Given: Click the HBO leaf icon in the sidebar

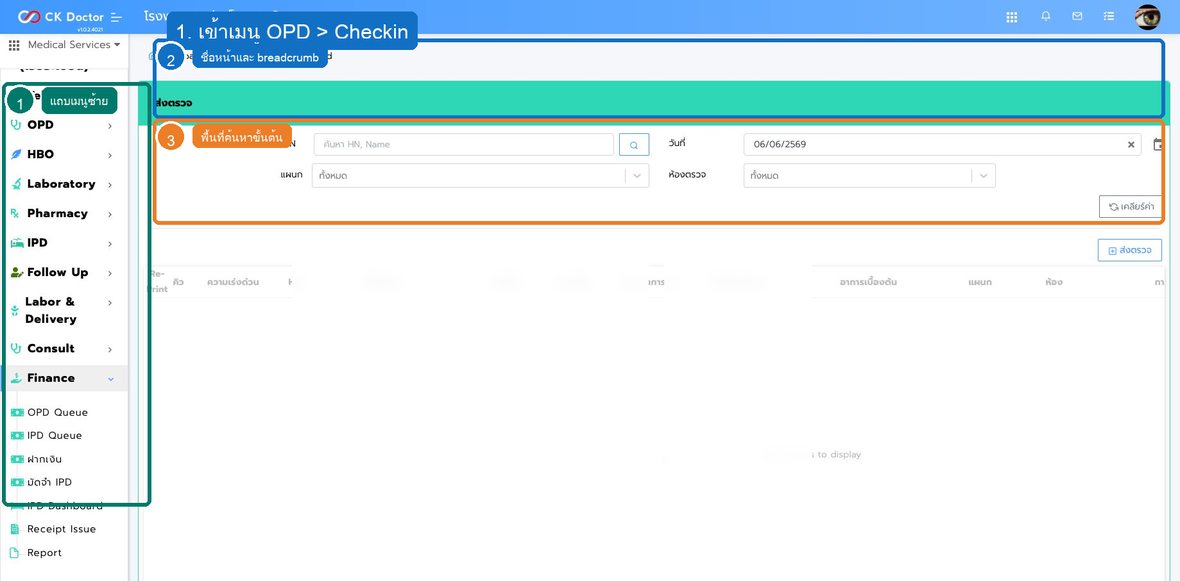Looking at the screenshot, I should [16, 154].
